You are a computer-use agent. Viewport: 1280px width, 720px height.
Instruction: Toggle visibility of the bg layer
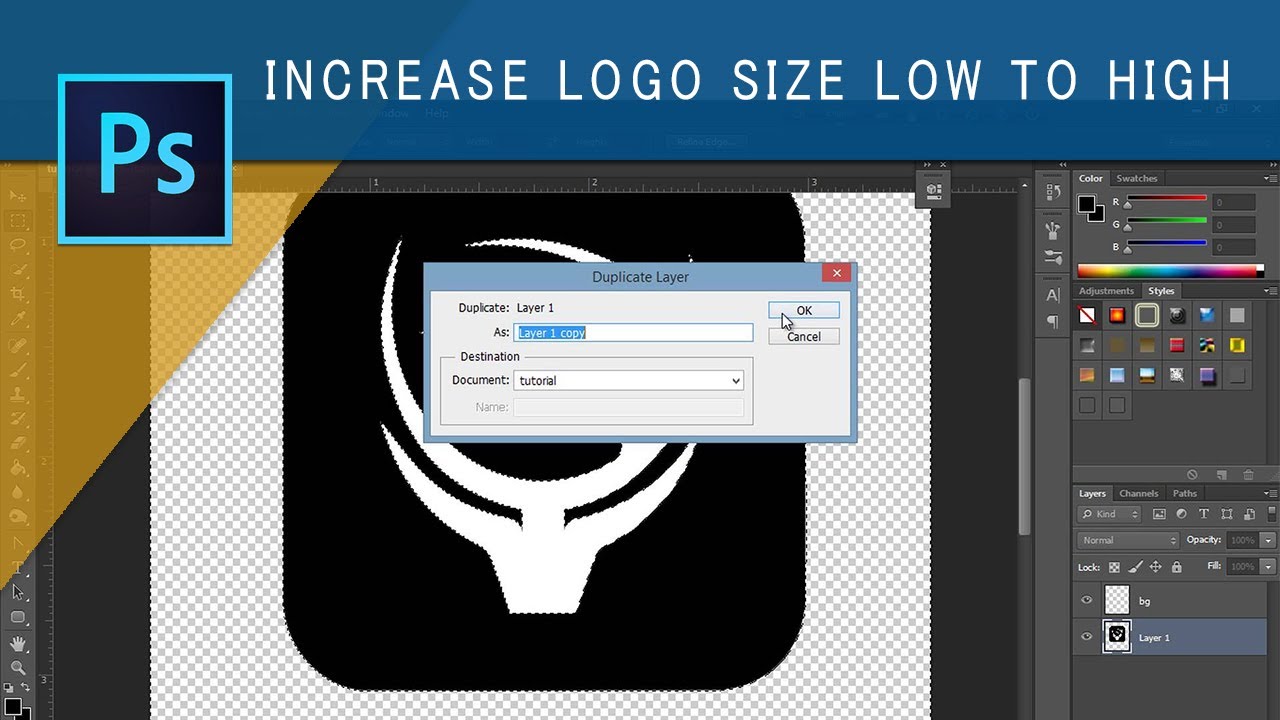[x=1087, y=600]
